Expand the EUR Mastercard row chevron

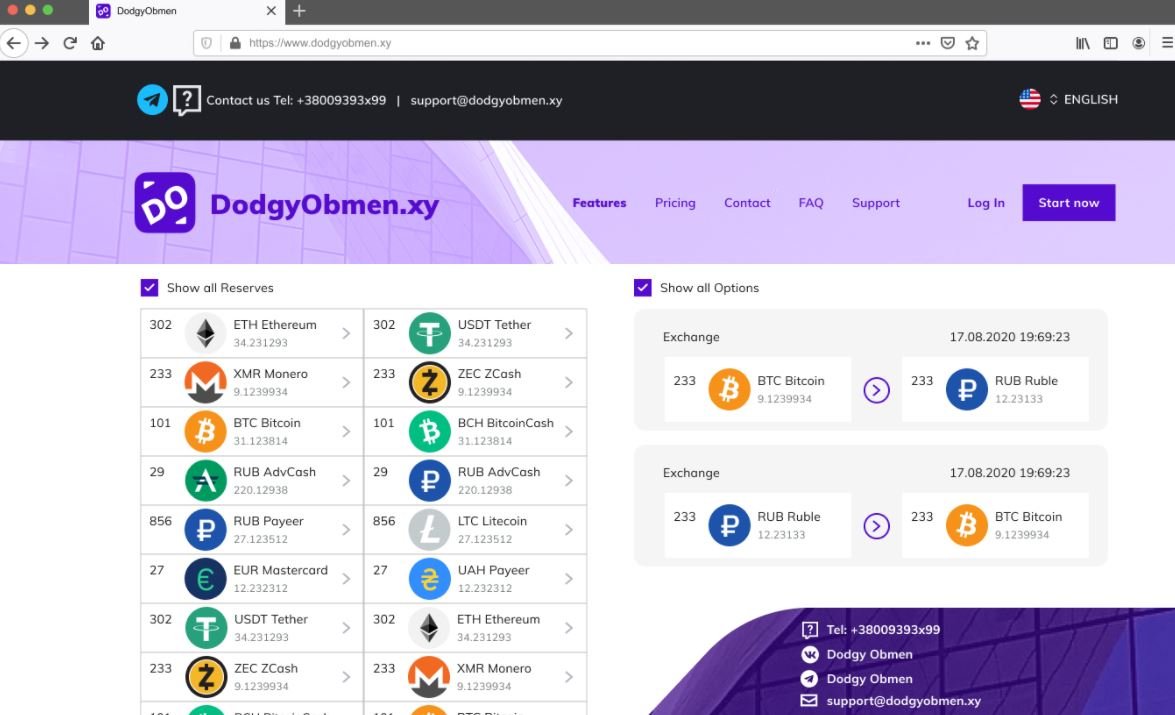pos(345,579)
